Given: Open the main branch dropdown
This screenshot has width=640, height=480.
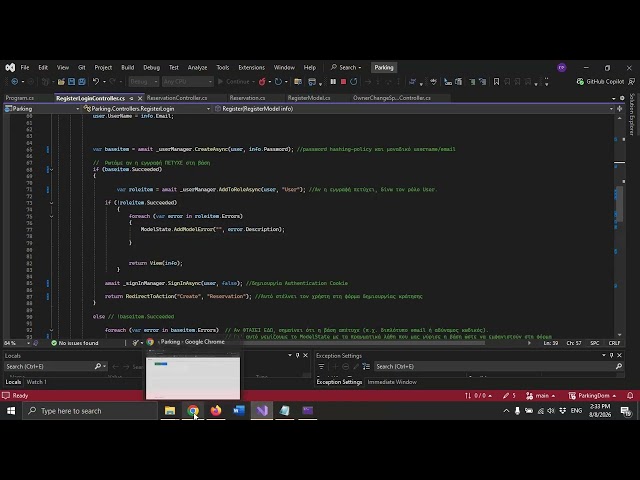Looking at the screenshot, I should (x=541, y=396).
